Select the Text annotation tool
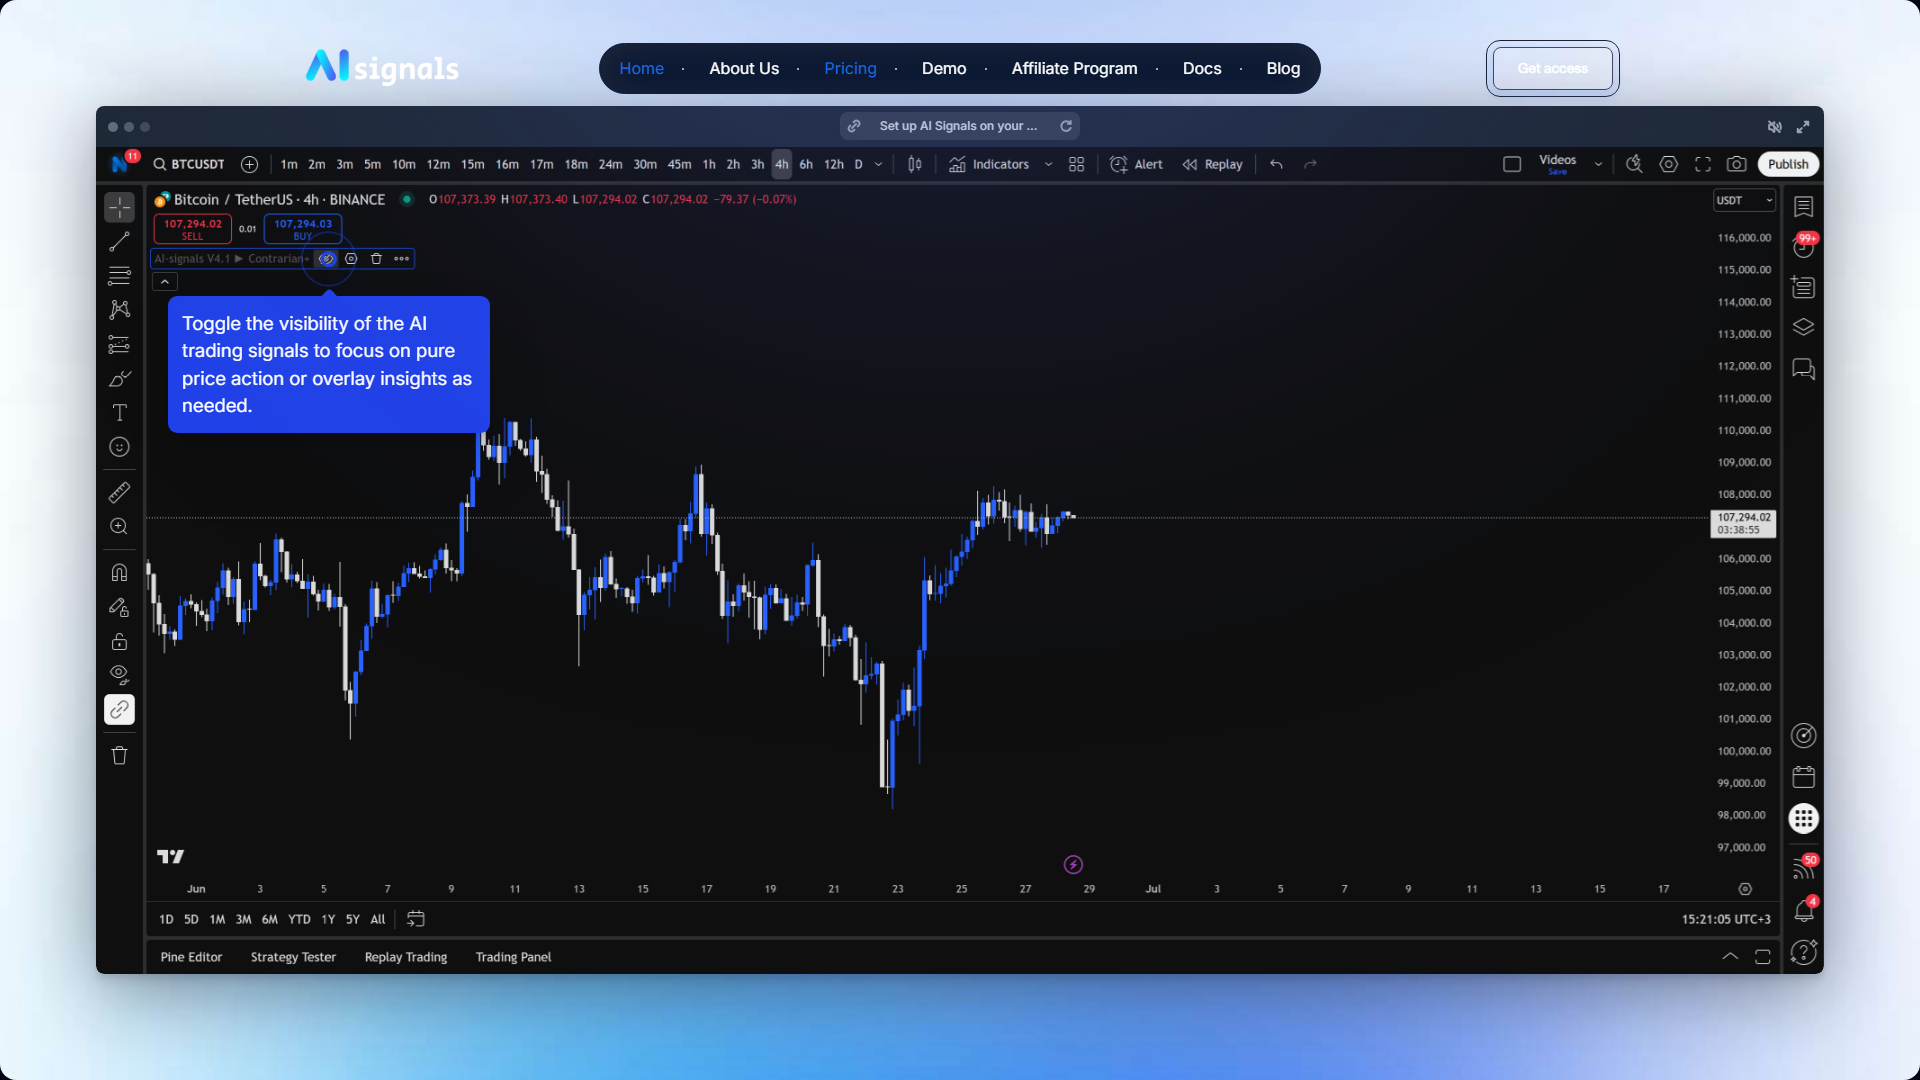The height and width of the screenshot is (1080, 1920). tap(119, 412)
